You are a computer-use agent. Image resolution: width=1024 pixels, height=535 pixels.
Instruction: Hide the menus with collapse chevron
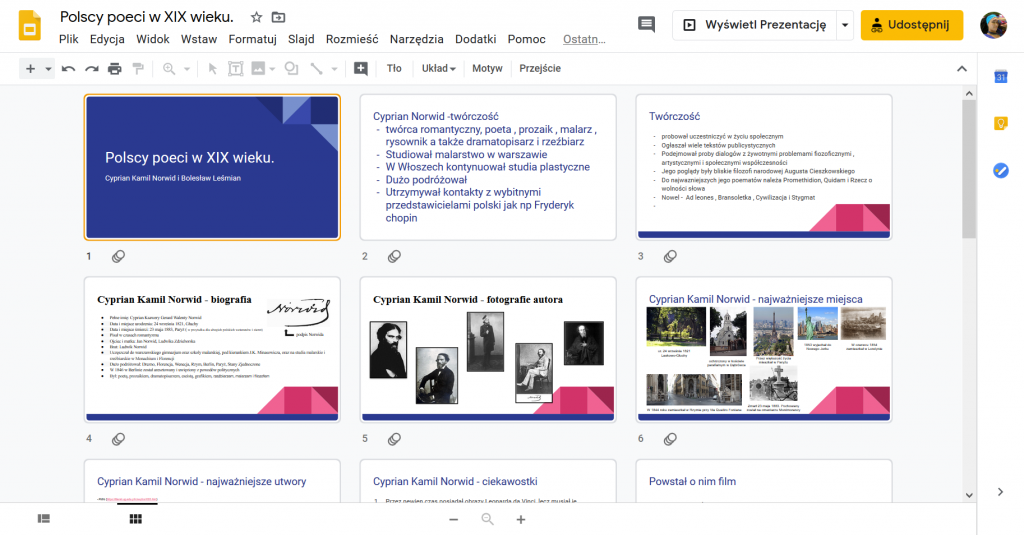pyautogui.click(x=962, y=69)
